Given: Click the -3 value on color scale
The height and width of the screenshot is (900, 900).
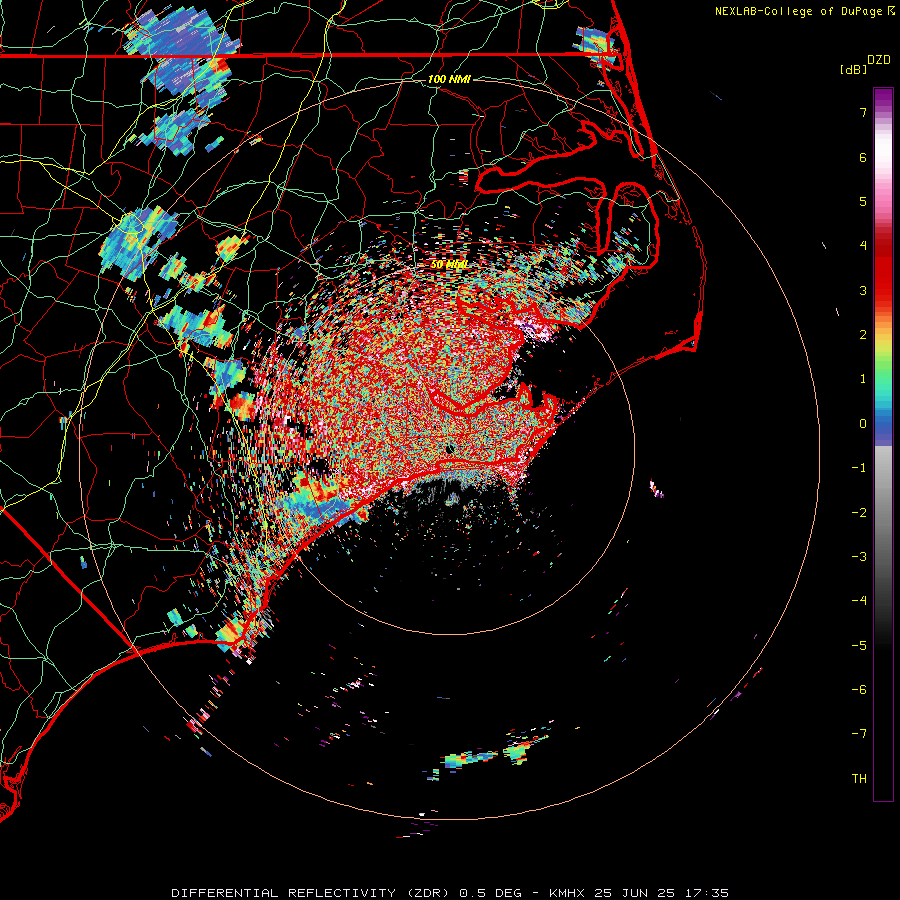Looking at the screenshot, I should click(859, 557).
